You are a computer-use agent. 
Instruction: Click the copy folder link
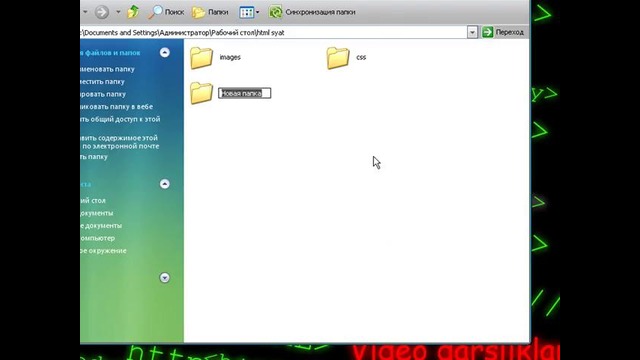(103, 94)
